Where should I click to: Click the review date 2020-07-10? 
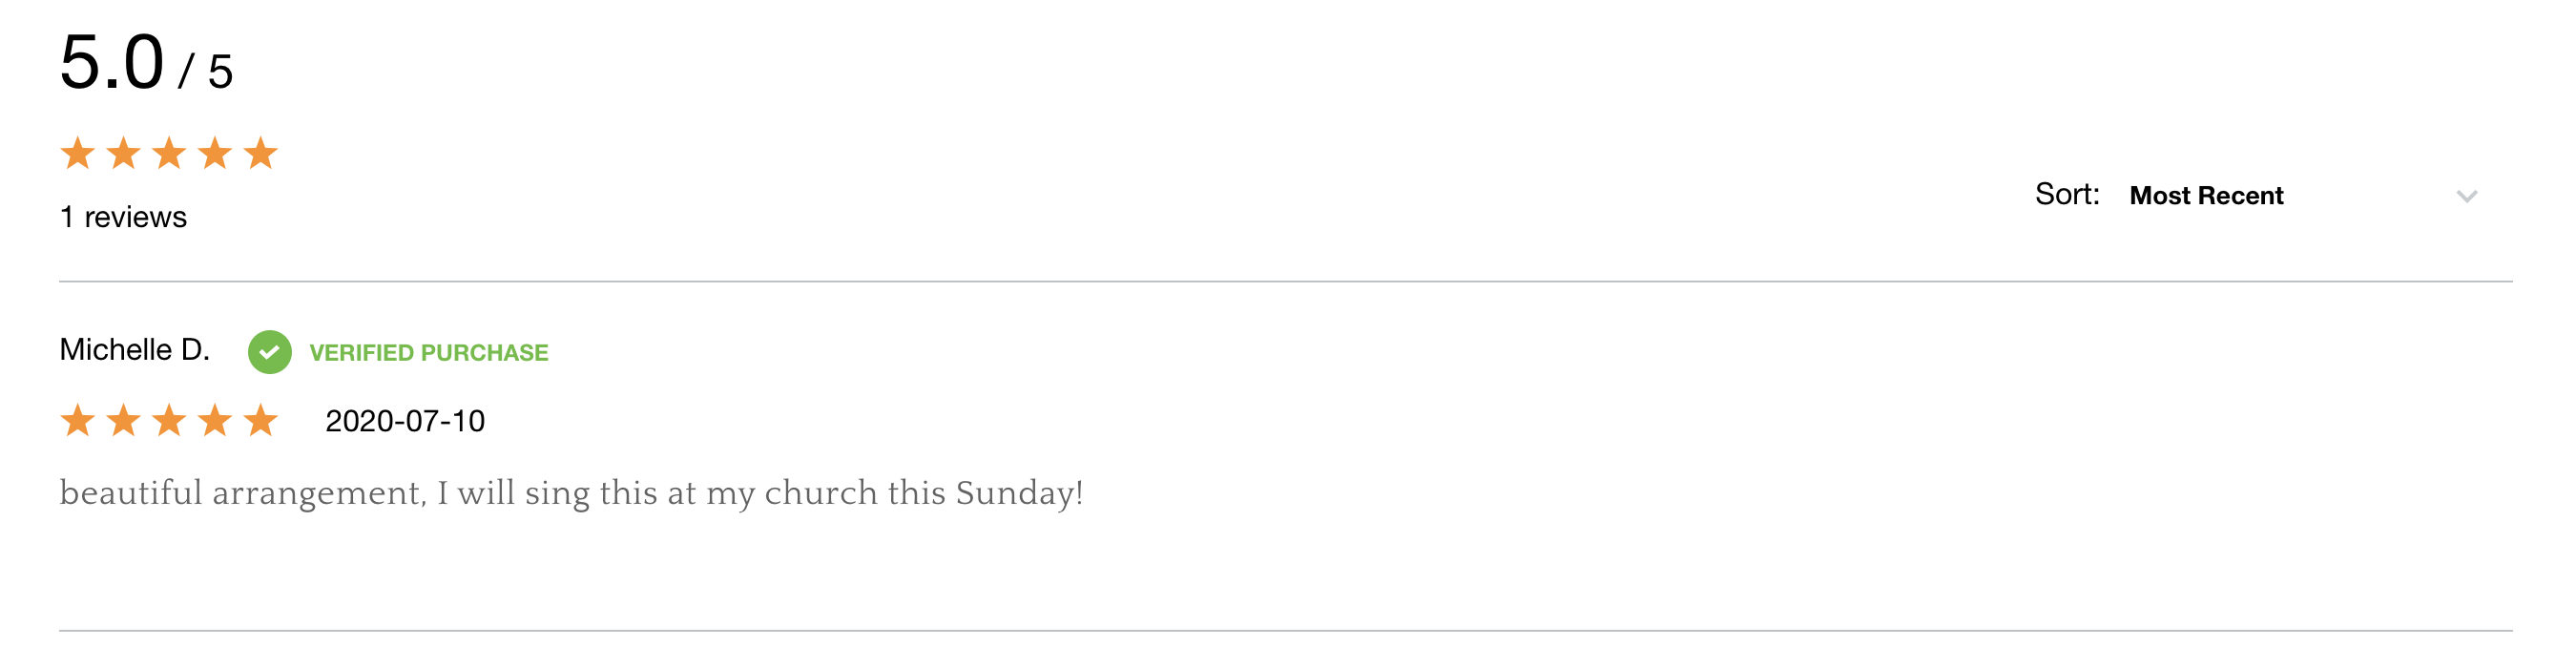click(405, 421)
